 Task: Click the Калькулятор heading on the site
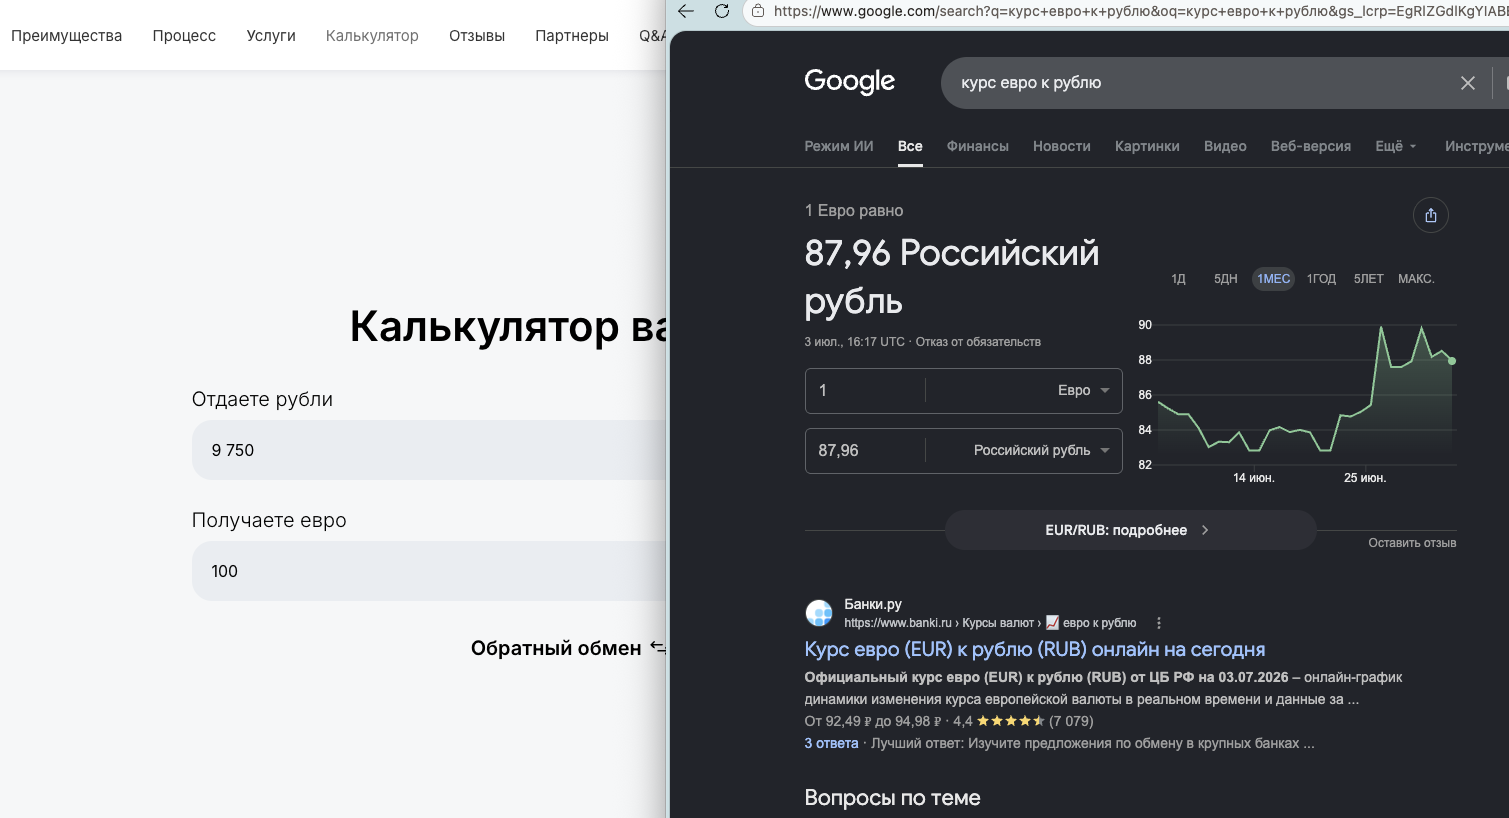point(508,326)
